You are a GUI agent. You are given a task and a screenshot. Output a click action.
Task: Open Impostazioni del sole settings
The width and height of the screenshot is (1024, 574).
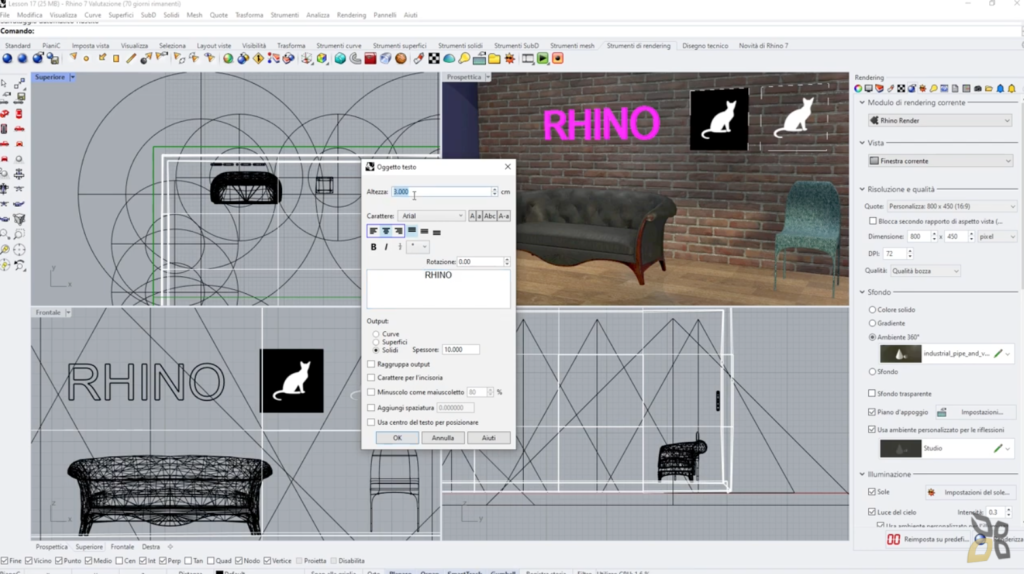[x=970, y=492]
